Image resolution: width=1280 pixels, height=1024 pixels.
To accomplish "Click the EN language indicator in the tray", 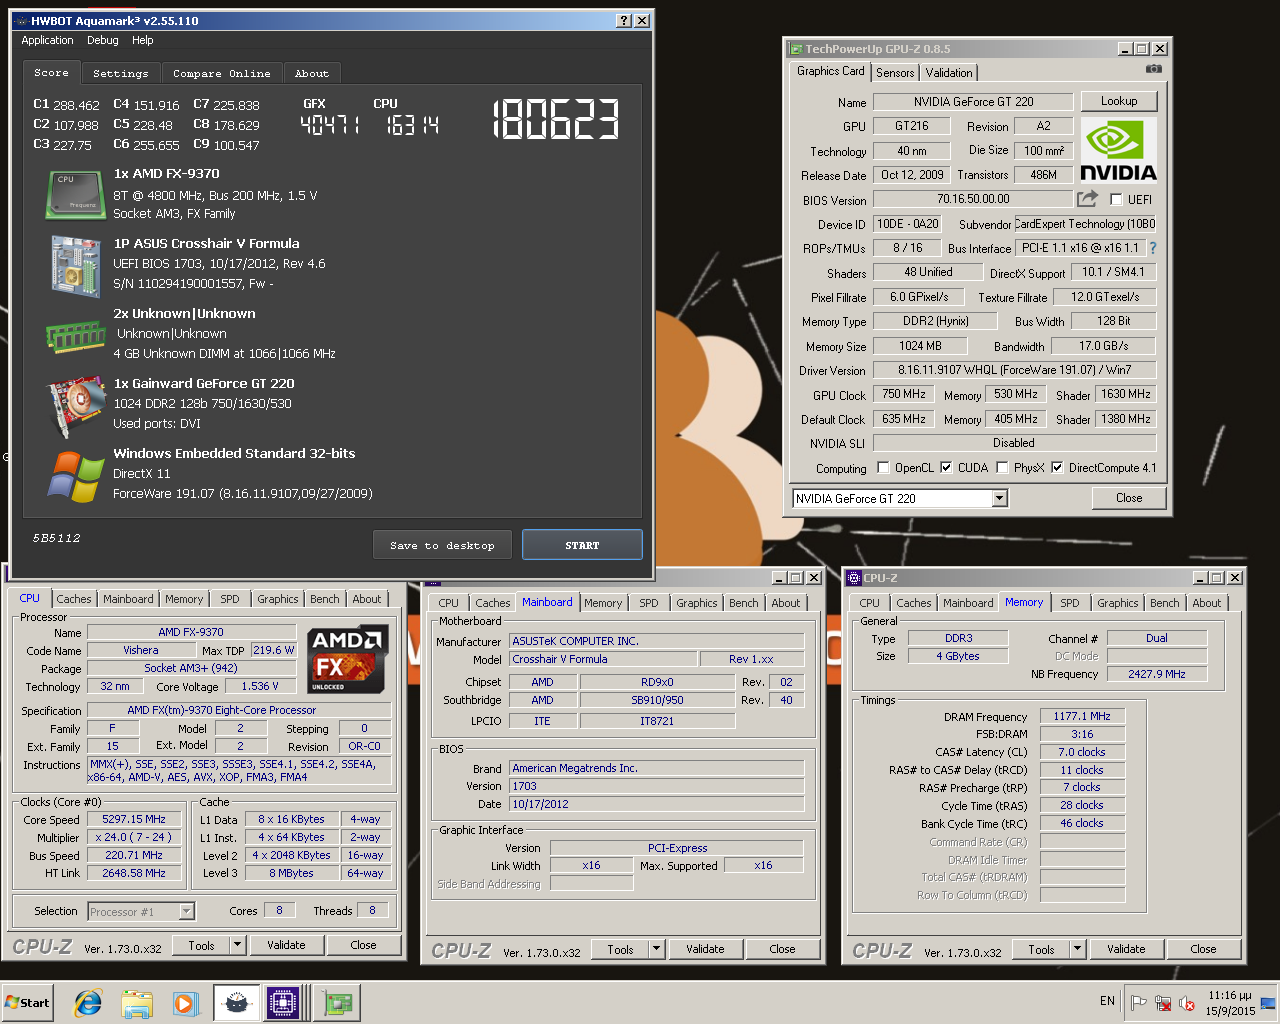I will pos(1107,1001).
